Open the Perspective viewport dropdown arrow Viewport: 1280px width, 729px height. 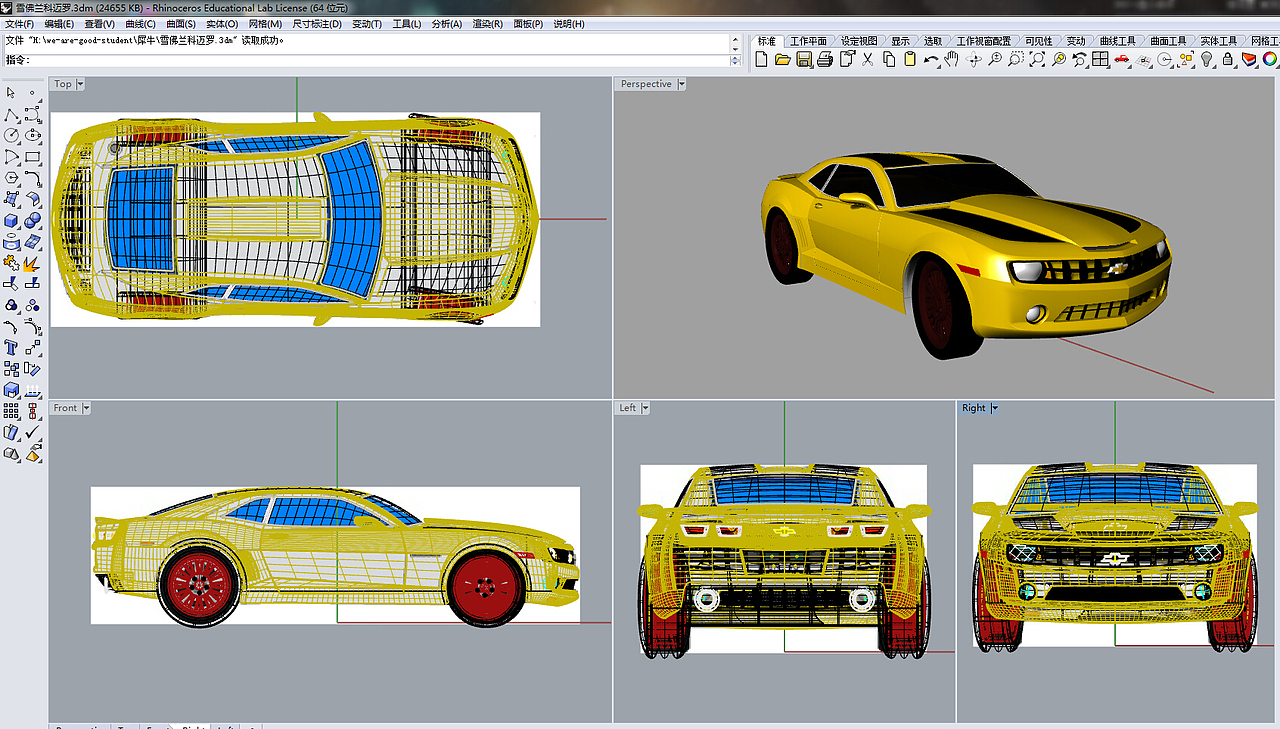[682, 84]
